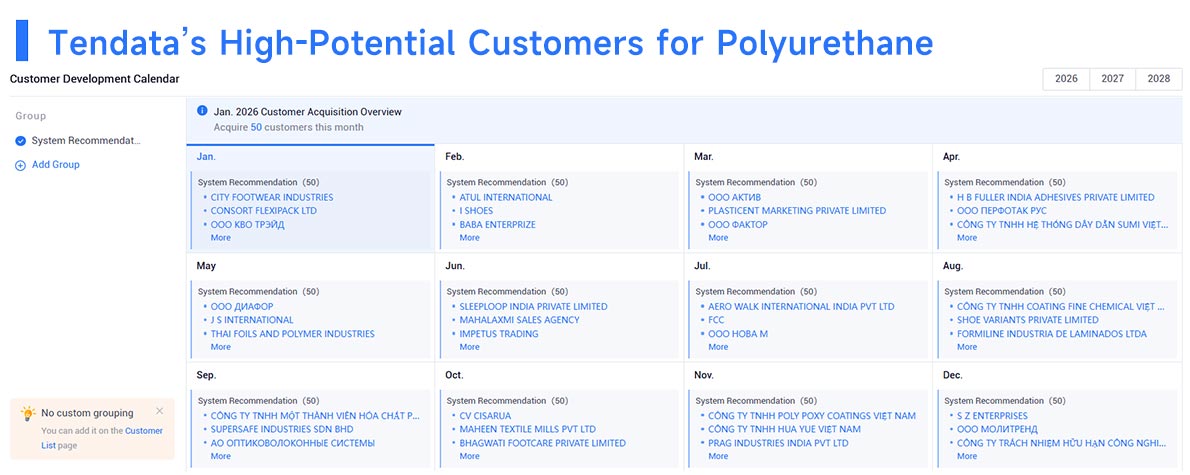Select the Oct. month header
The height and width of the screenshot is (475, 1190).
[454, 376]
